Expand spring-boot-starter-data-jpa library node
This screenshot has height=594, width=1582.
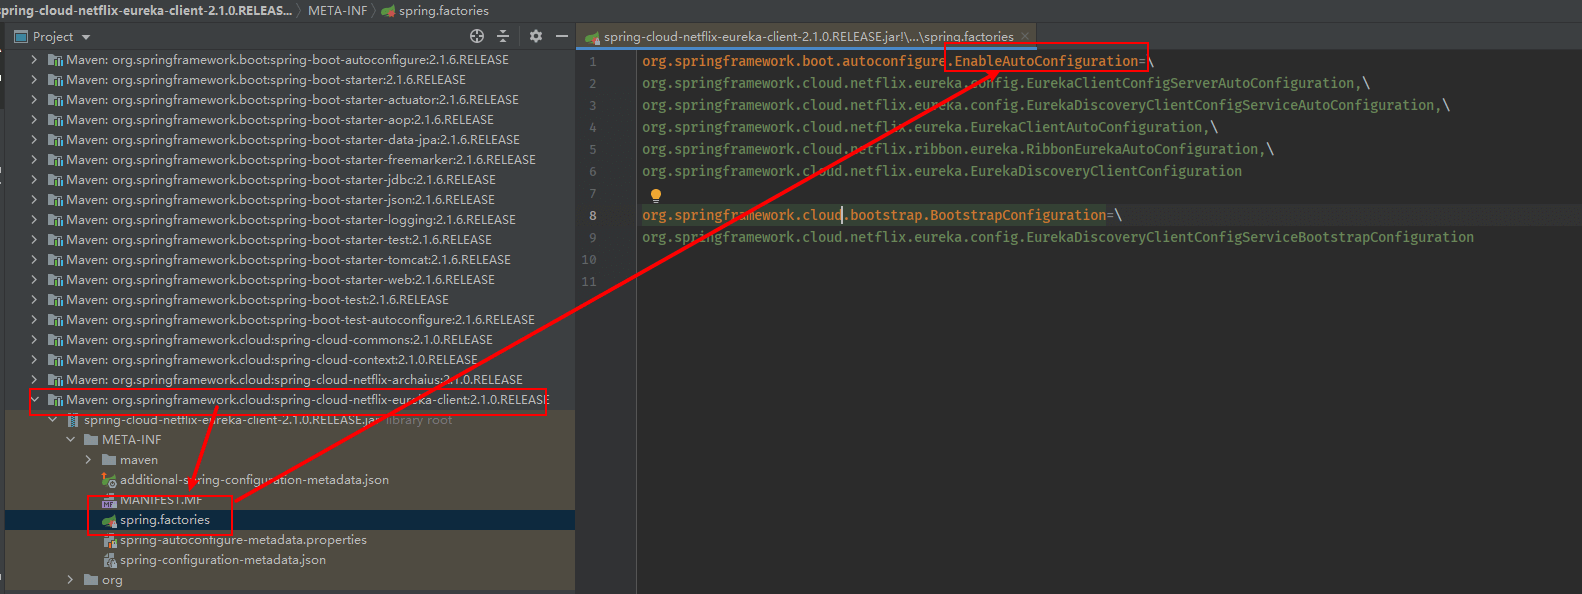point(34,139)
